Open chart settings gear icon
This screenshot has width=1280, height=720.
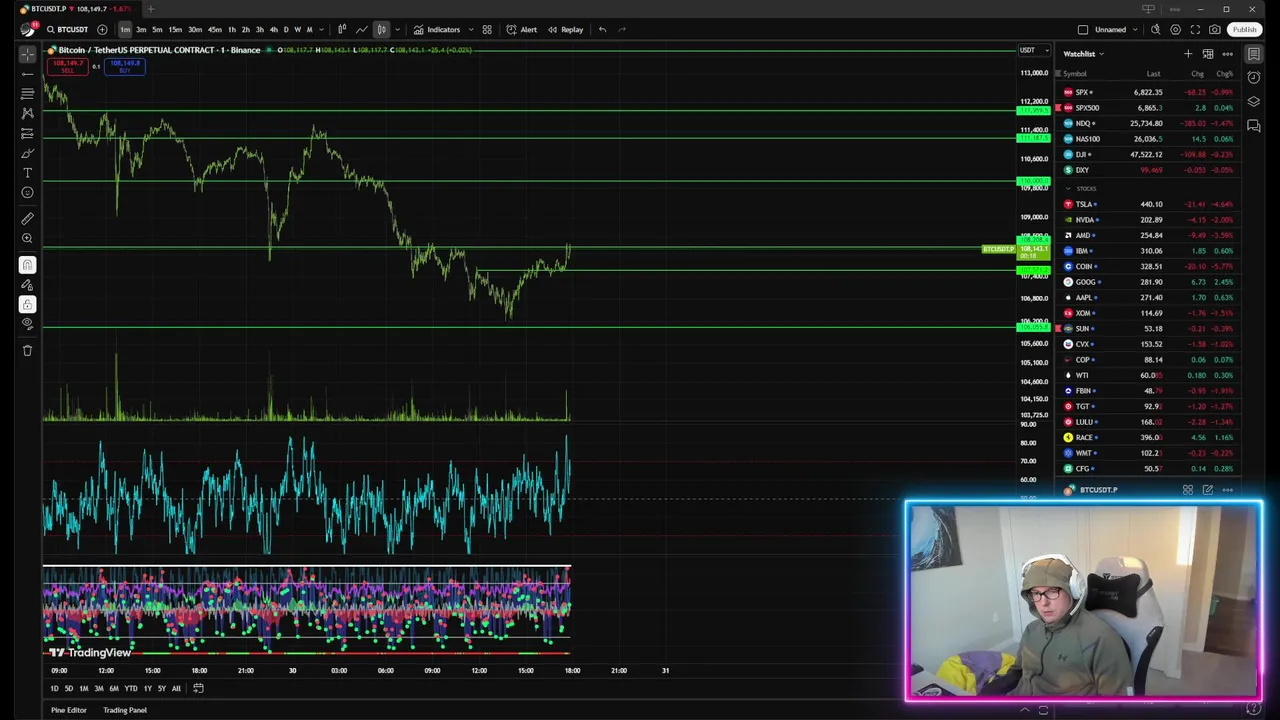point(1176,30)
